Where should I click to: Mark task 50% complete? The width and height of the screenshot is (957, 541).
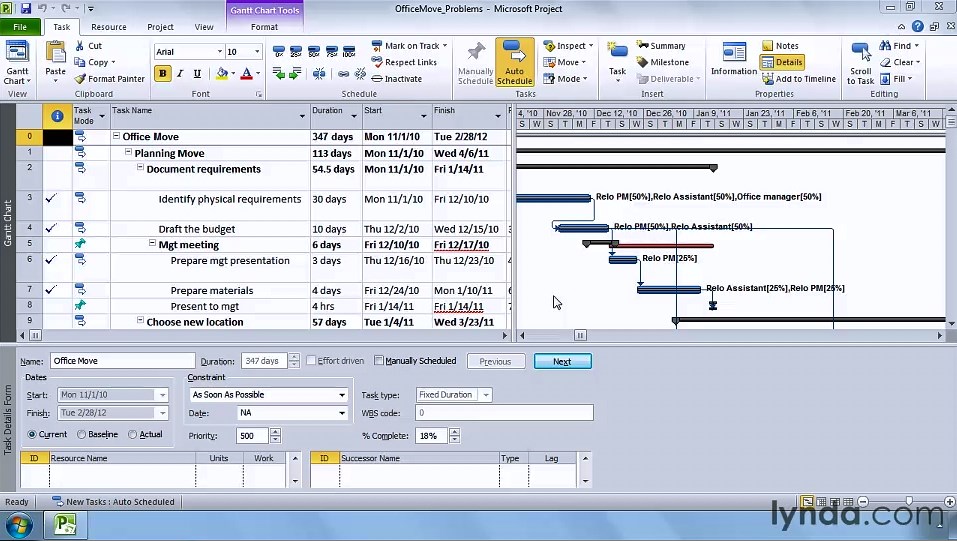coord(314,51)
